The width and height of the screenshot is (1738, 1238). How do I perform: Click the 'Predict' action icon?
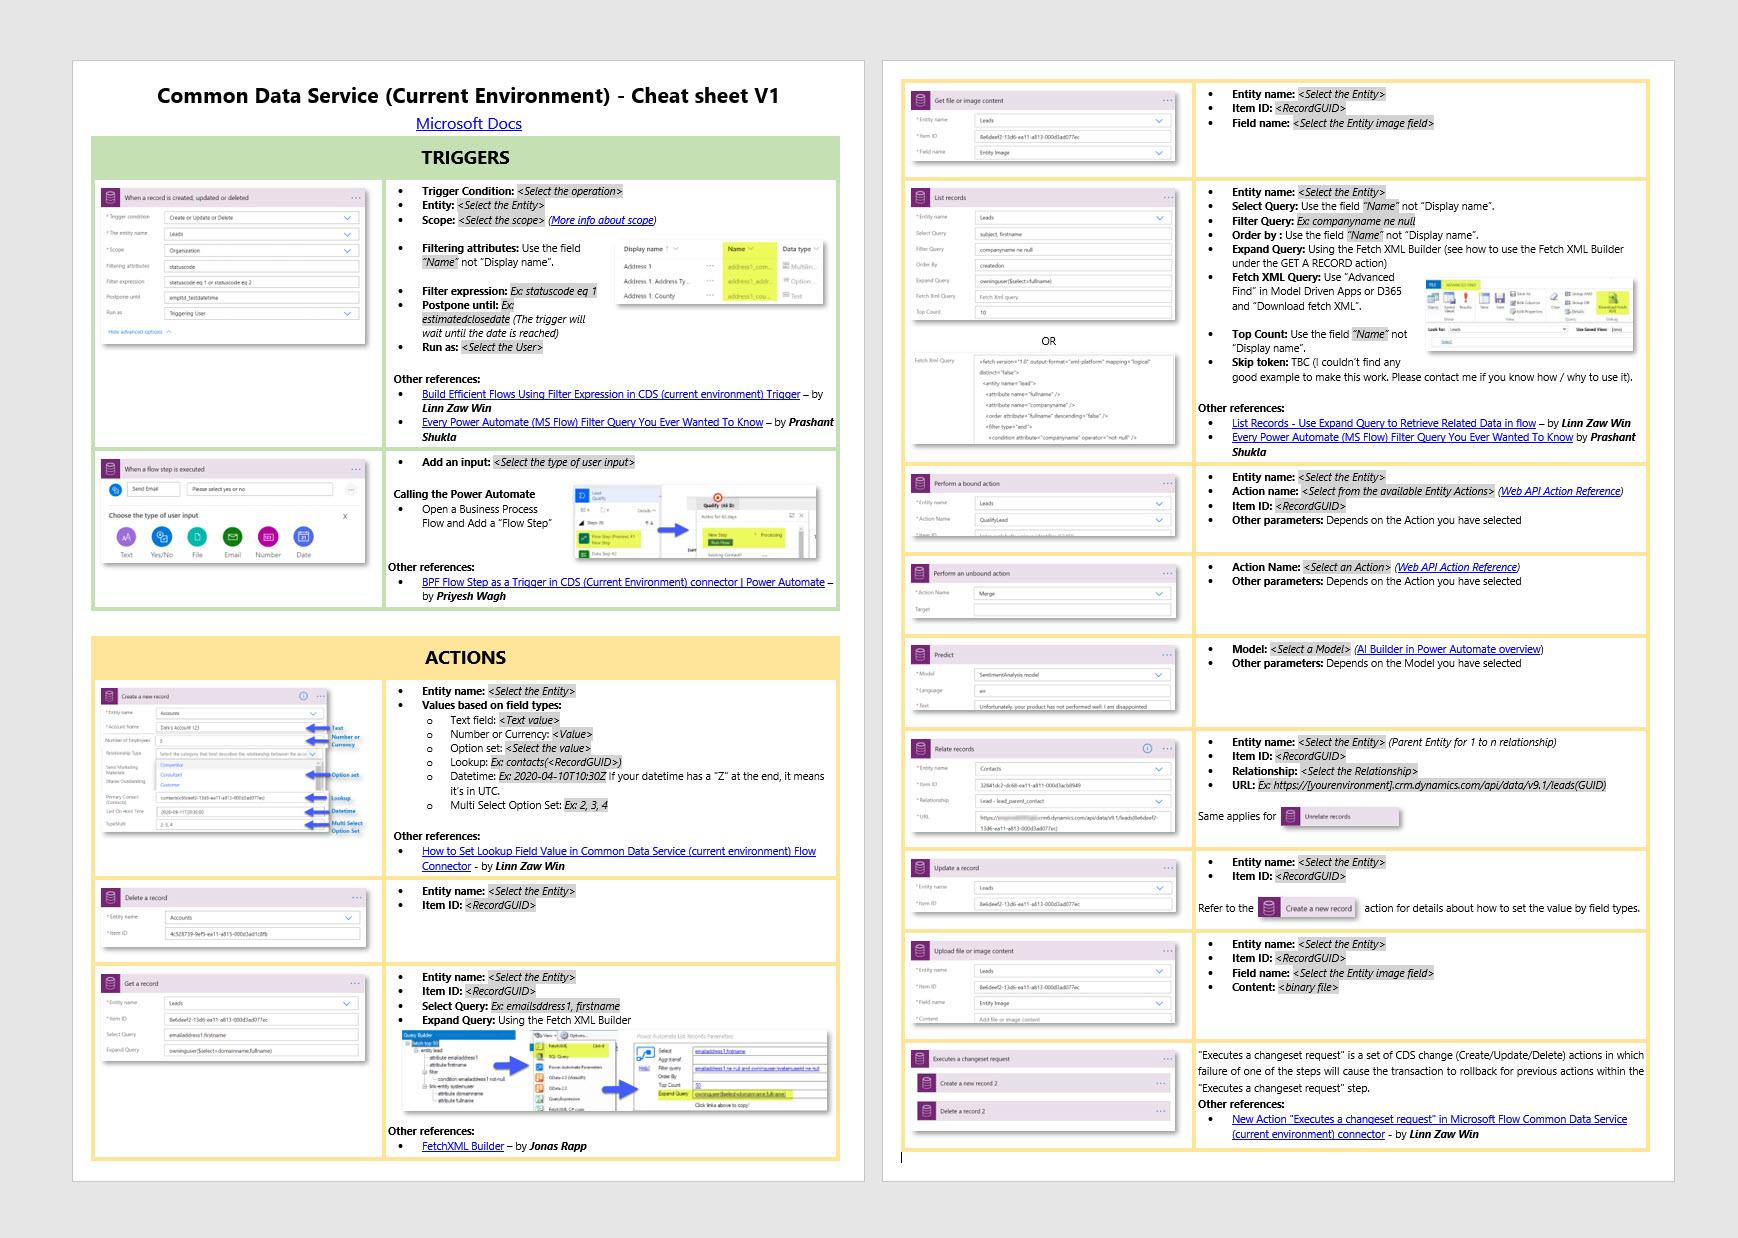point(921,654)
